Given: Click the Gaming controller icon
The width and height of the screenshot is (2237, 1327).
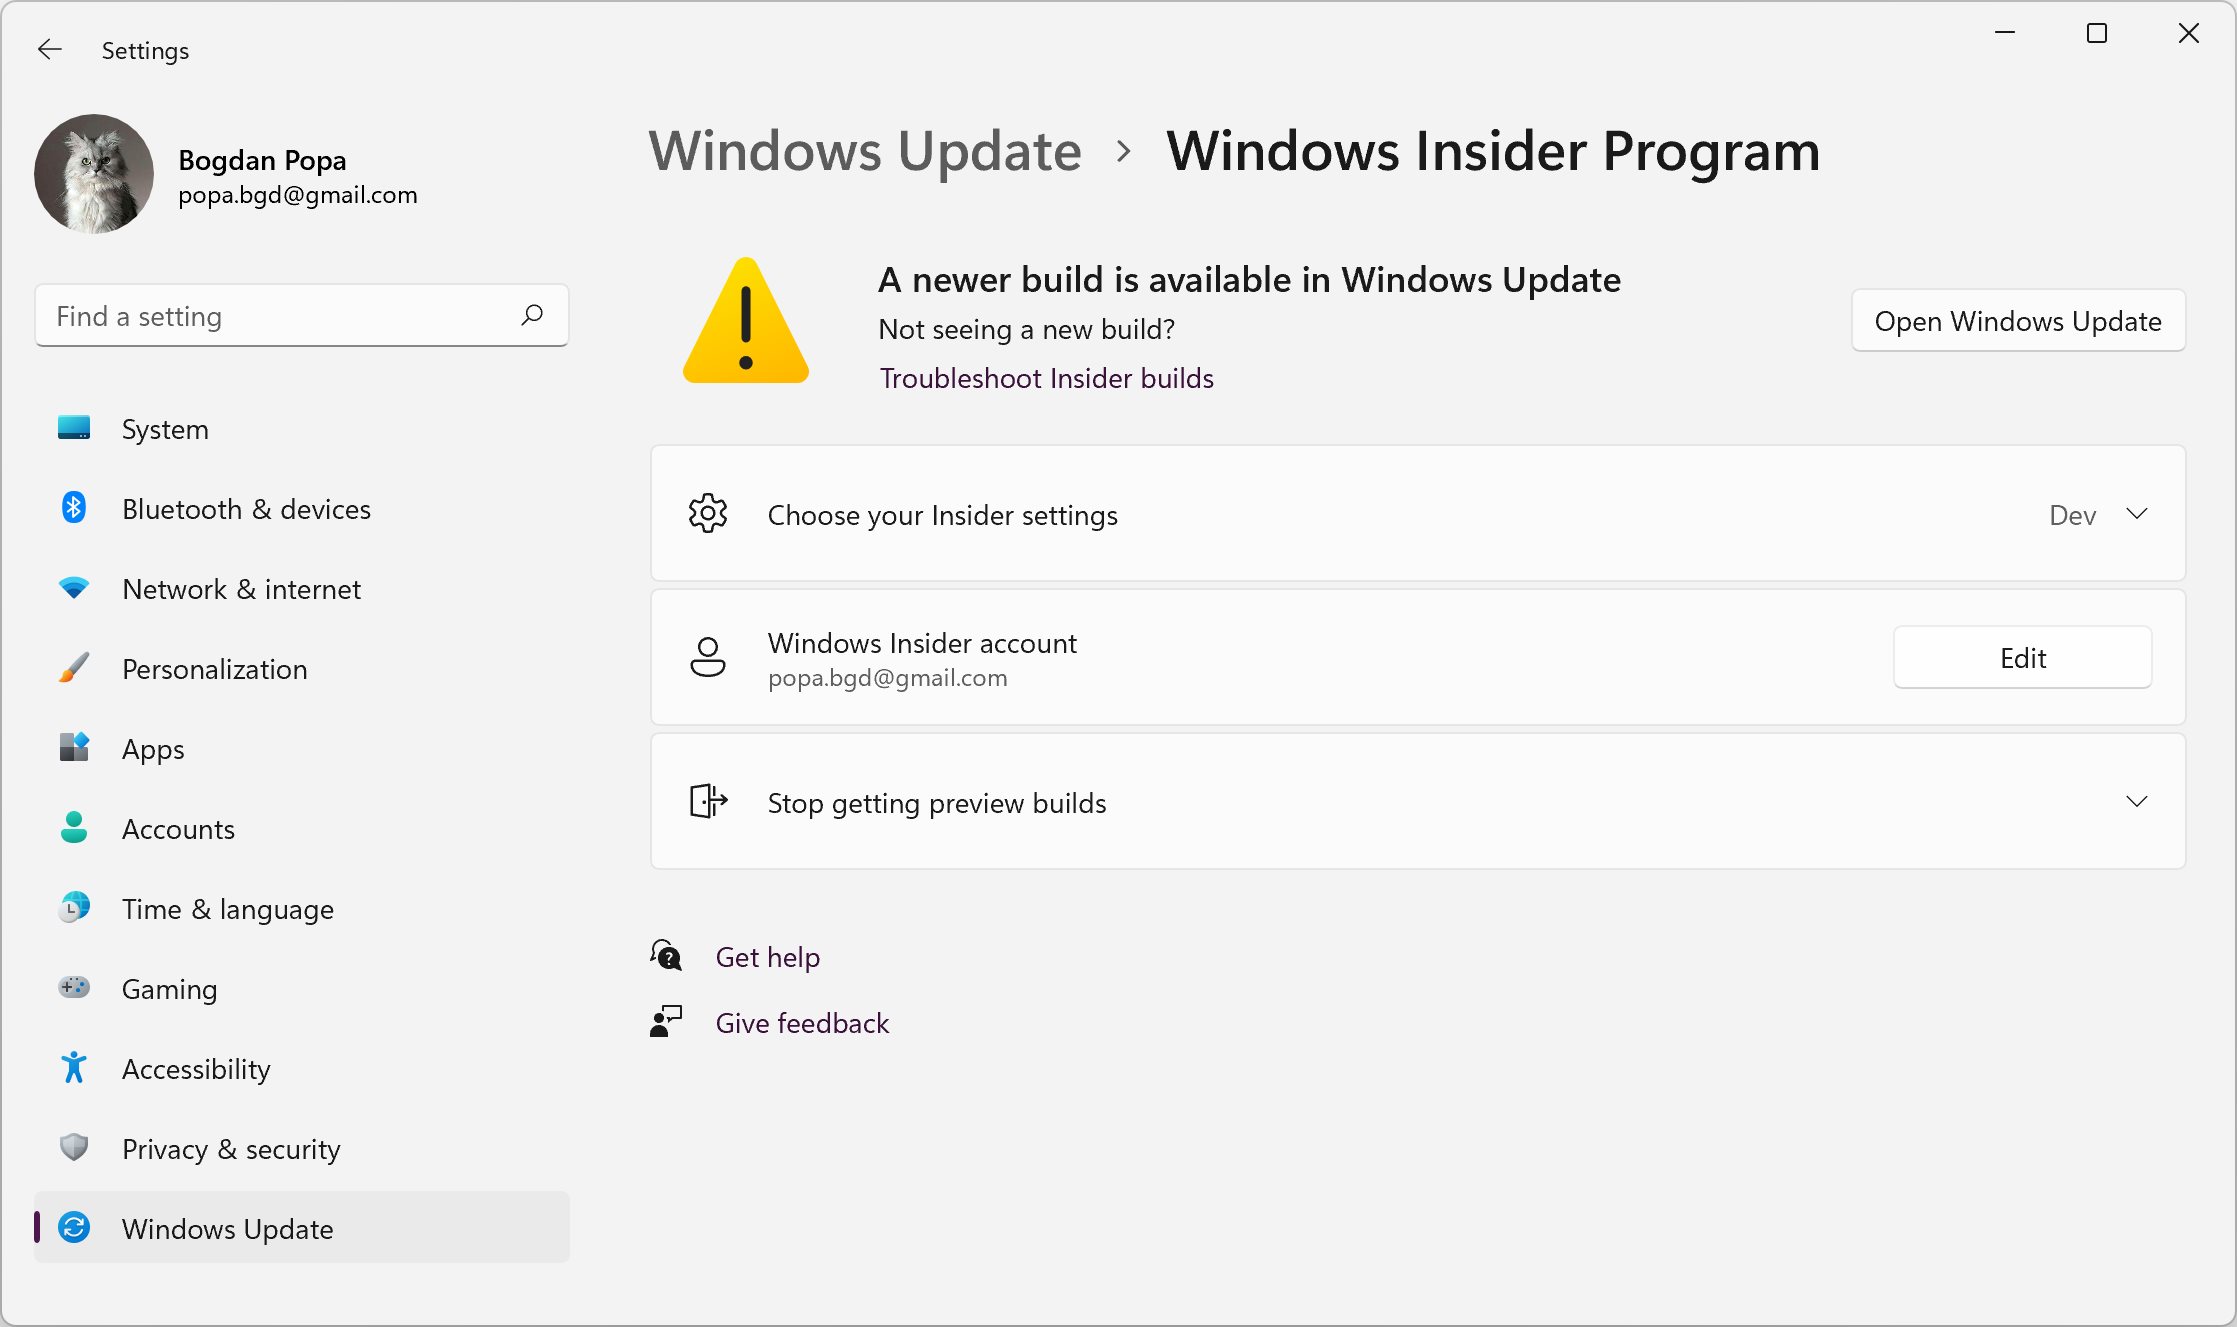Looking at the screenshot, I should click(x=74, y=988).
